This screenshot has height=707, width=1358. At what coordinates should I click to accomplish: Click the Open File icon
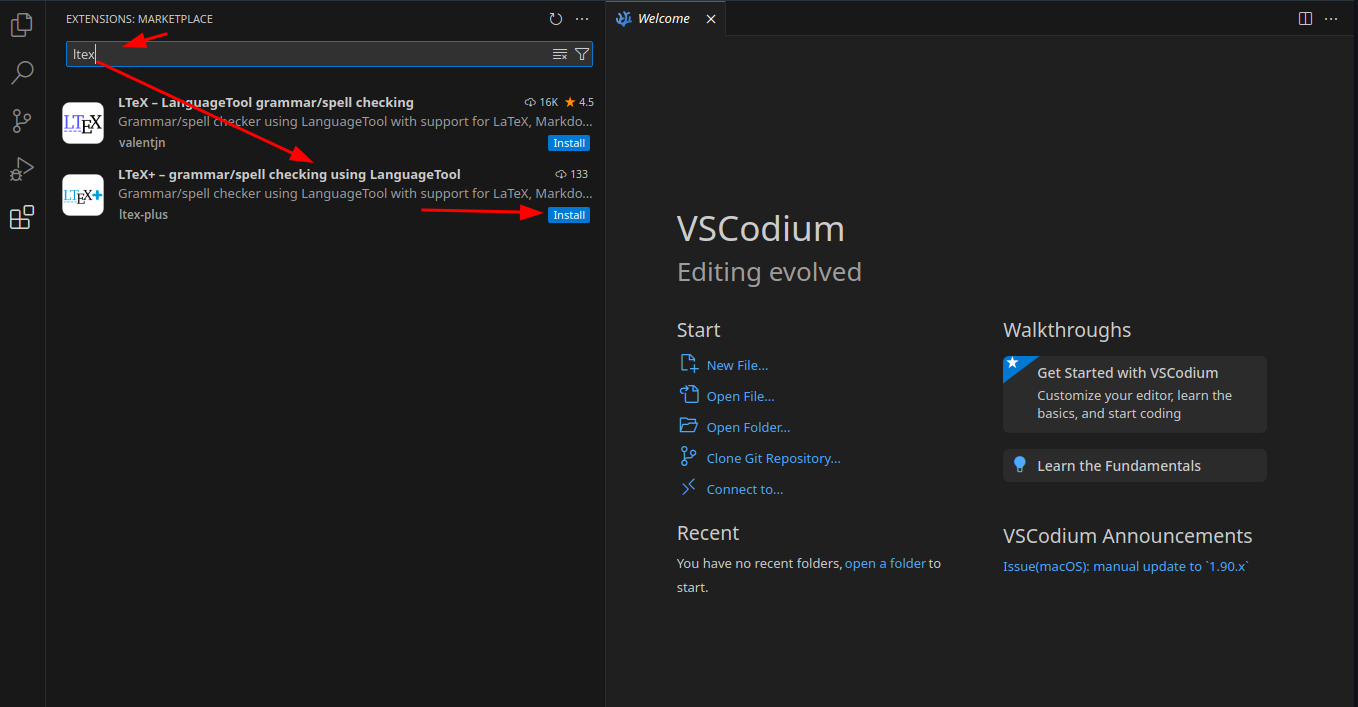[x=688, y=395]
